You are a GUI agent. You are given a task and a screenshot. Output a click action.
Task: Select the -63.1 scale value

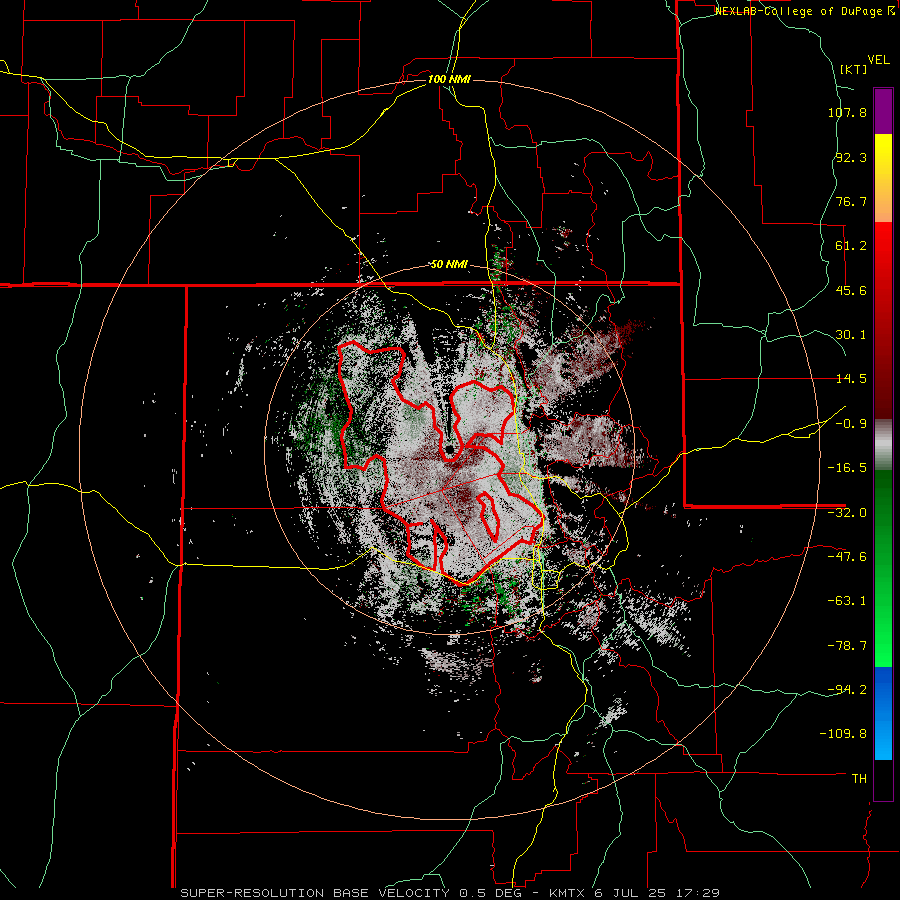[x=847, y=601]
